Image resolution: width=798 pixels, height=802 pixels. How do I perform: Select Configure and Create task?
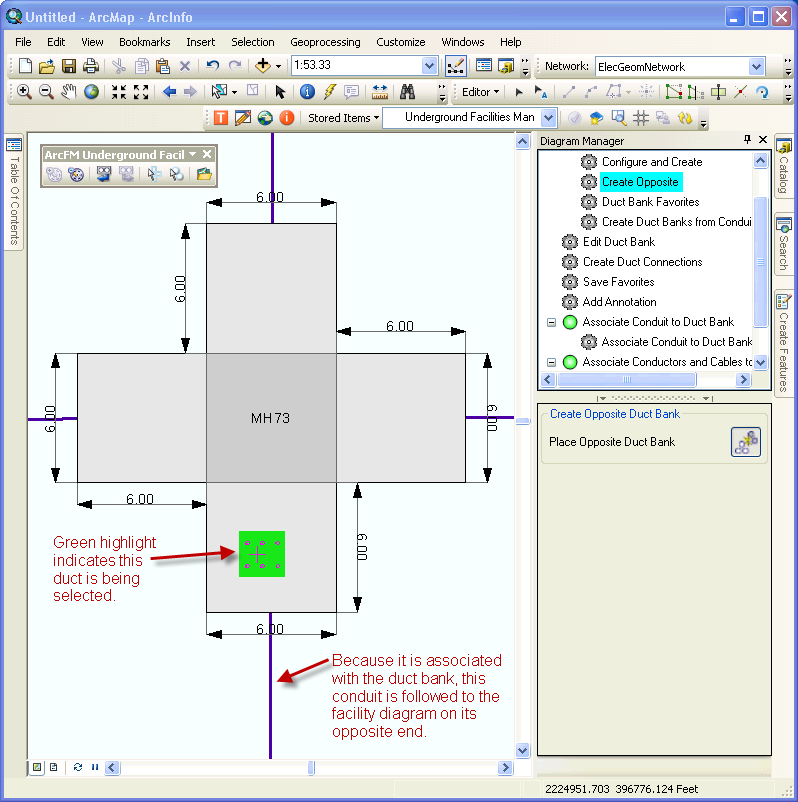tap(652, 162)
